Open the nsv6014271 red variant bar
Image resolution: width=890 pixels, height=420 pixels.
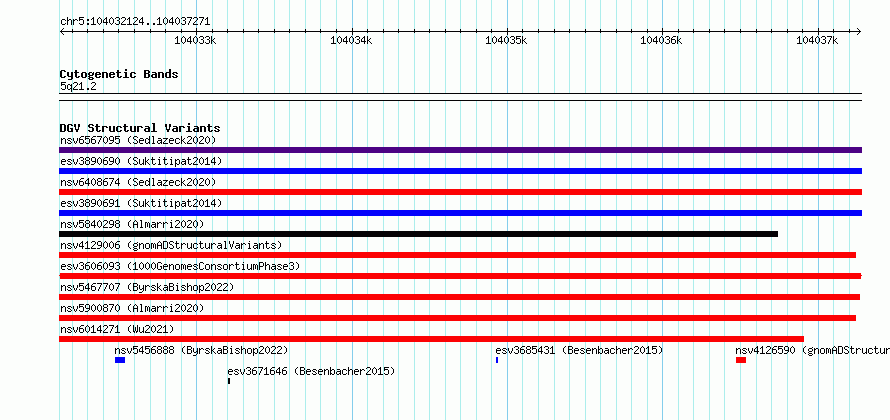coord(431,339)
